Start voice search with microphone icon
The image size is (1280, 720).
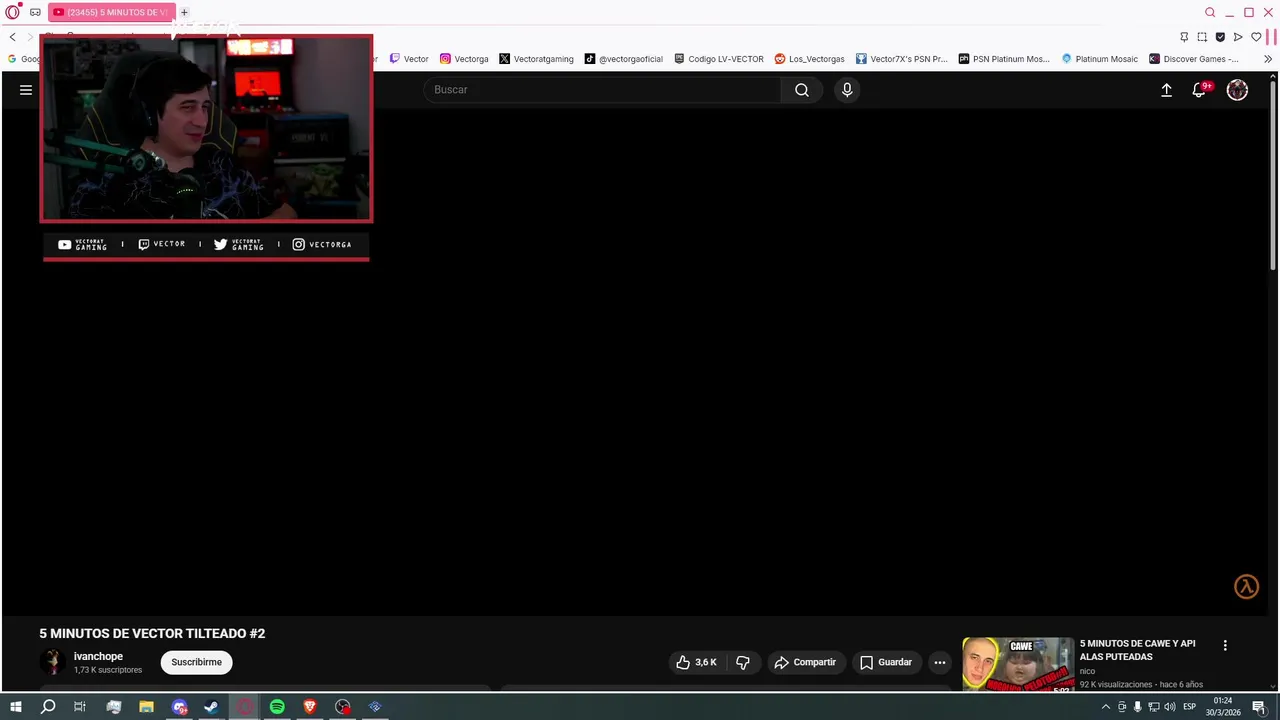point(847,90)
